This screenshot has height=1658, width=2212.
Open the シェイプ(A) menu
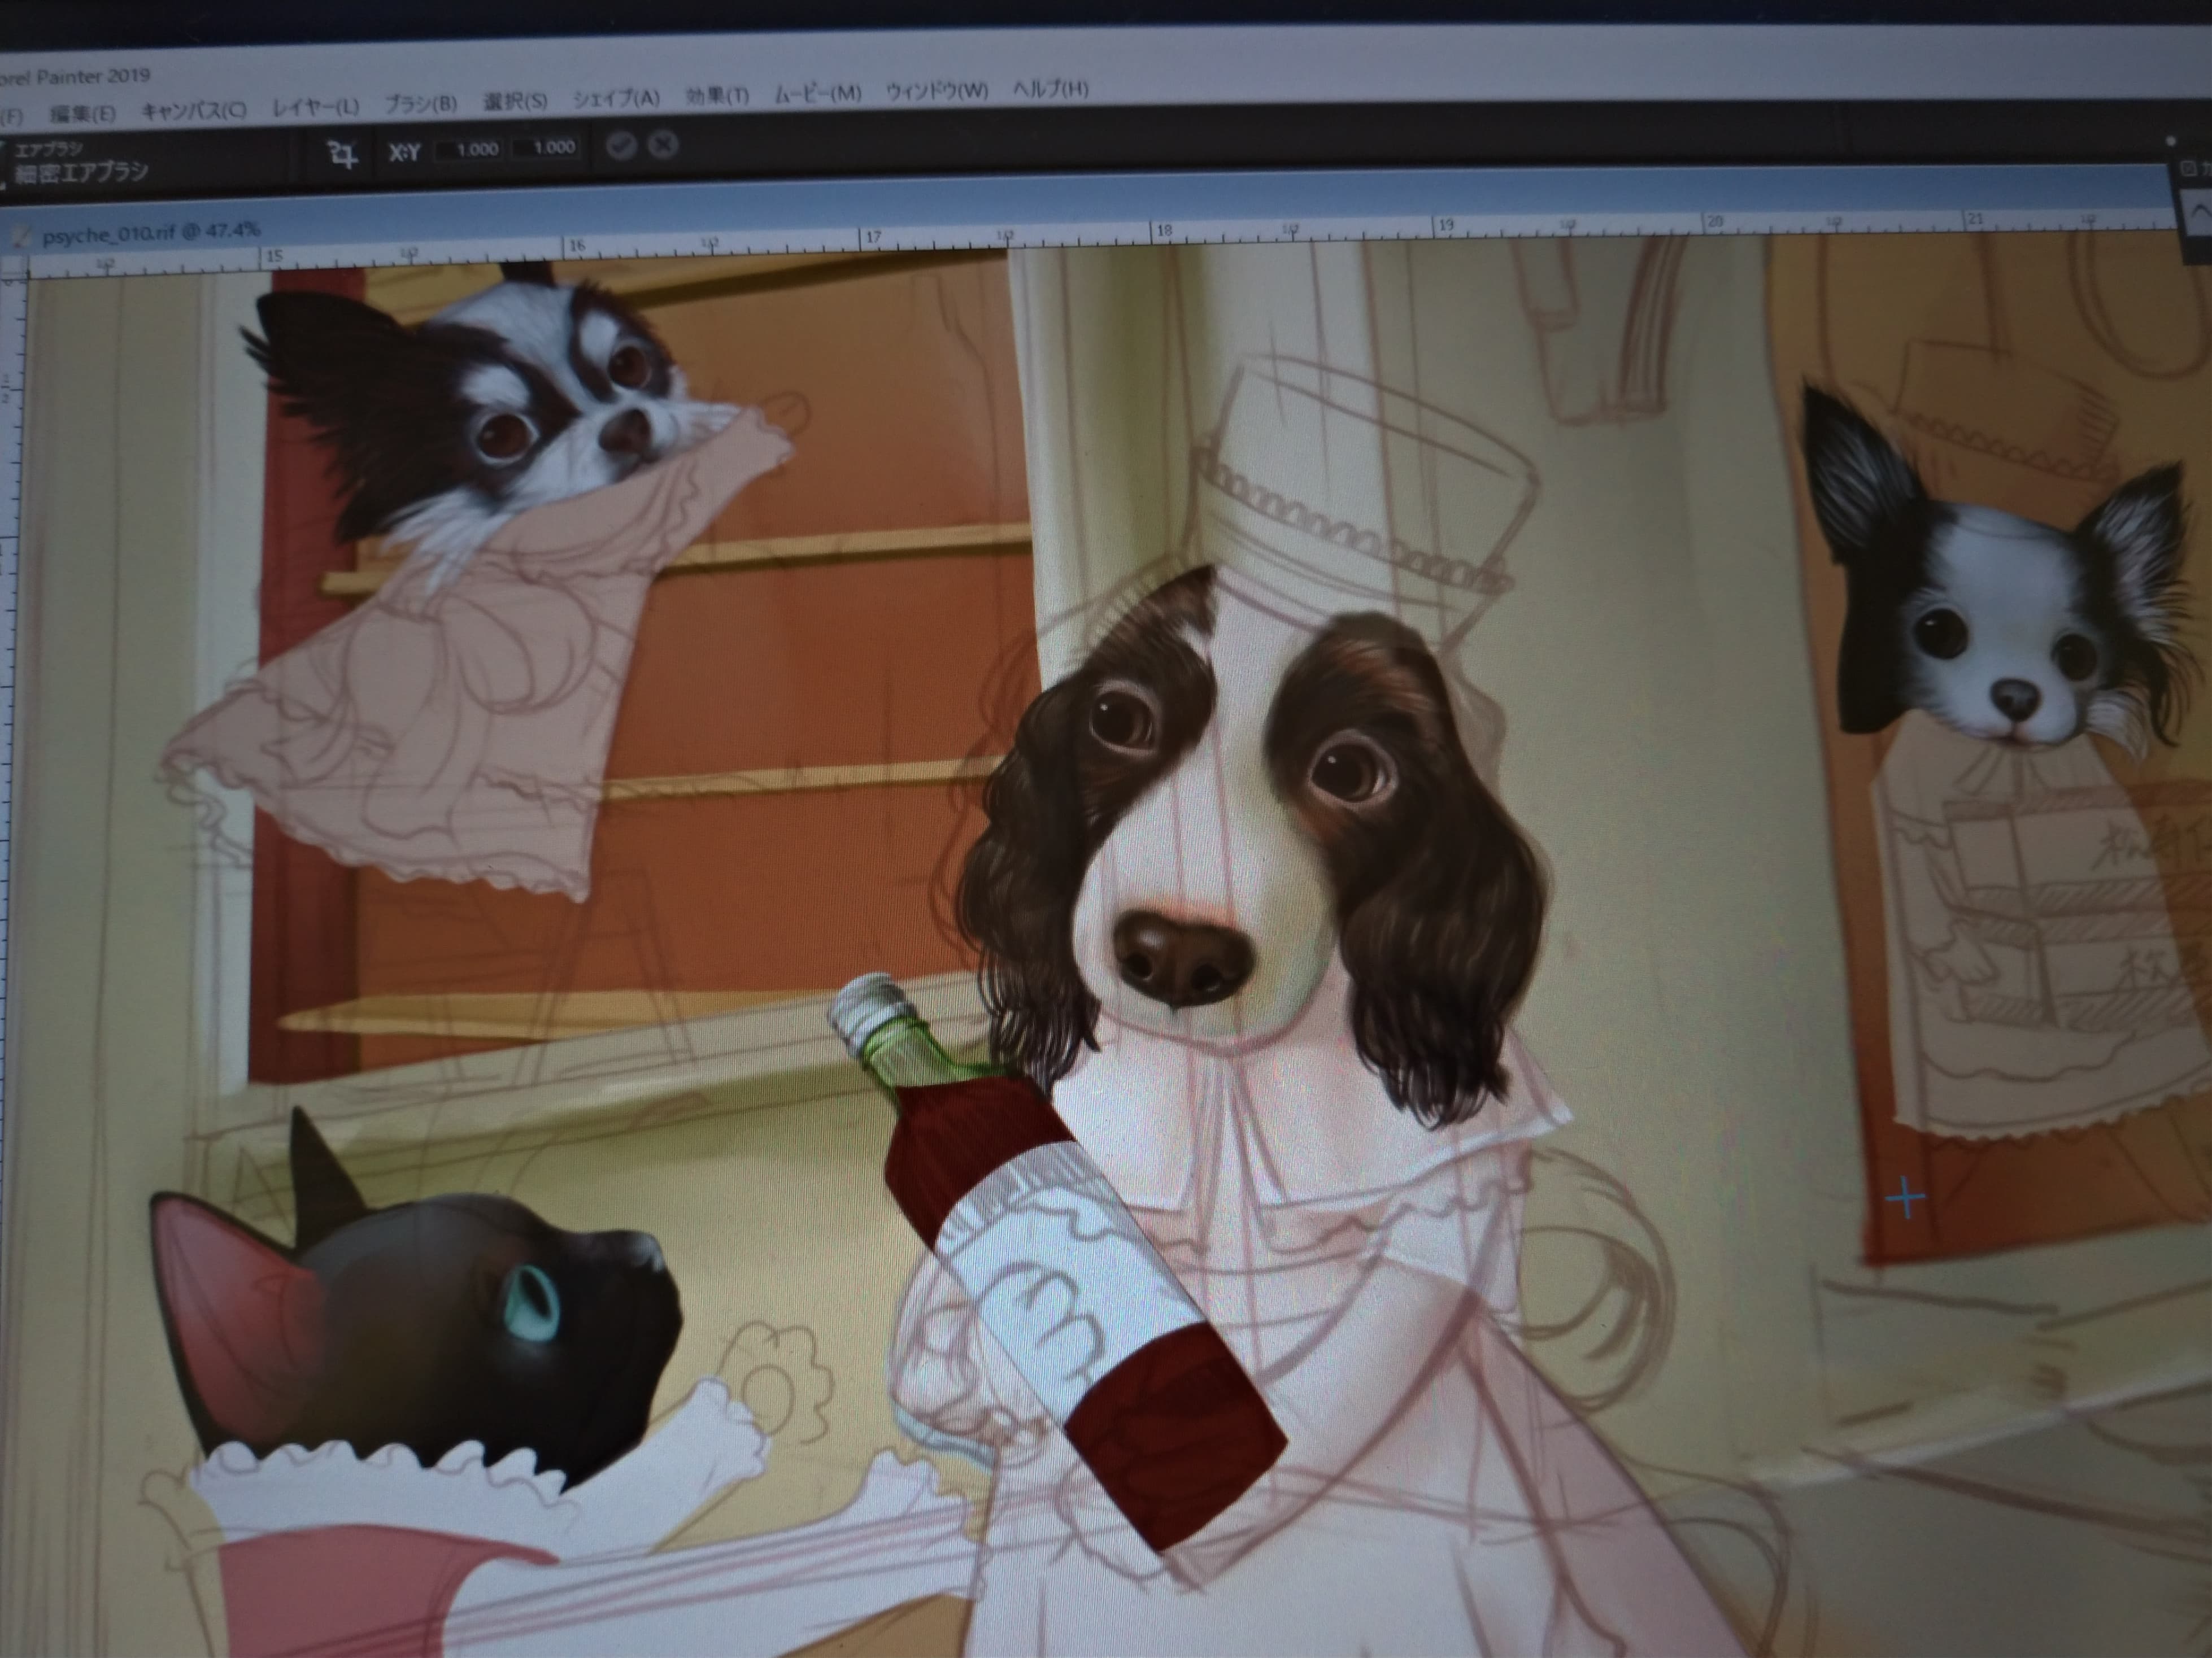pos(616,99)
